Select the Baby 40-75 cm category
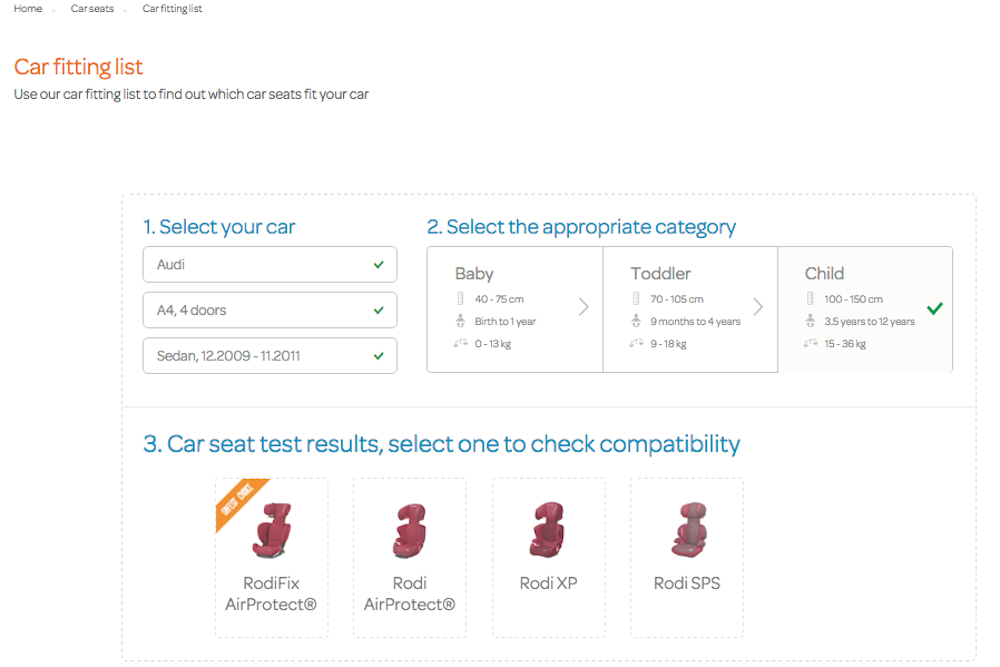Image resolution: width=1000 pixels, height=667 pixels. point(515,309)
